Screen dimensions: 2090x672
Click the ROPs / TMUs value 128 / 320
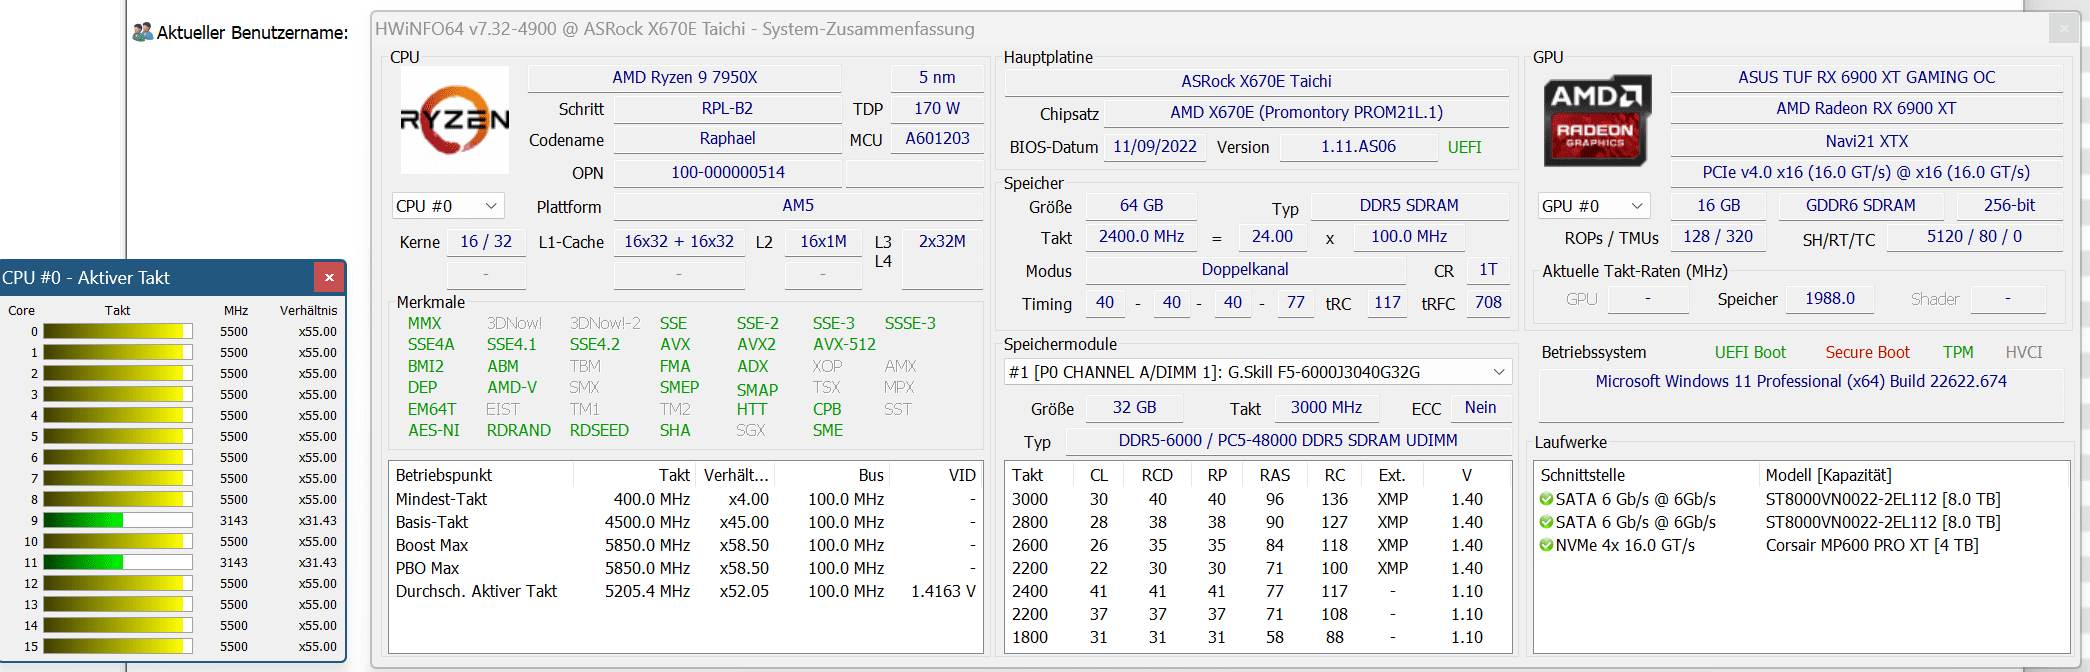(x=1718, y=236)
